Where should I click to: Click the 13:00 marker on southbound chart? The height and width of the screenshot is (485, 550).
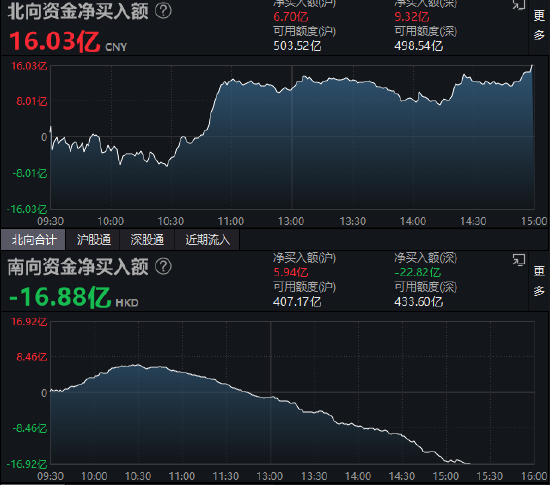click(270, 476)
